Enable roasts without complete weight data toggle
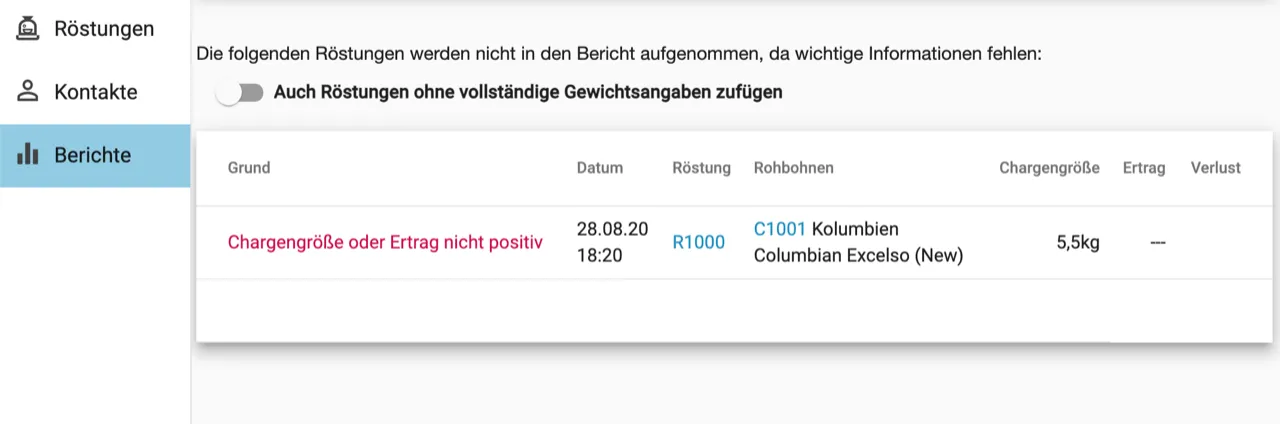Screen dimensions: 1280x424 point(240,93)
